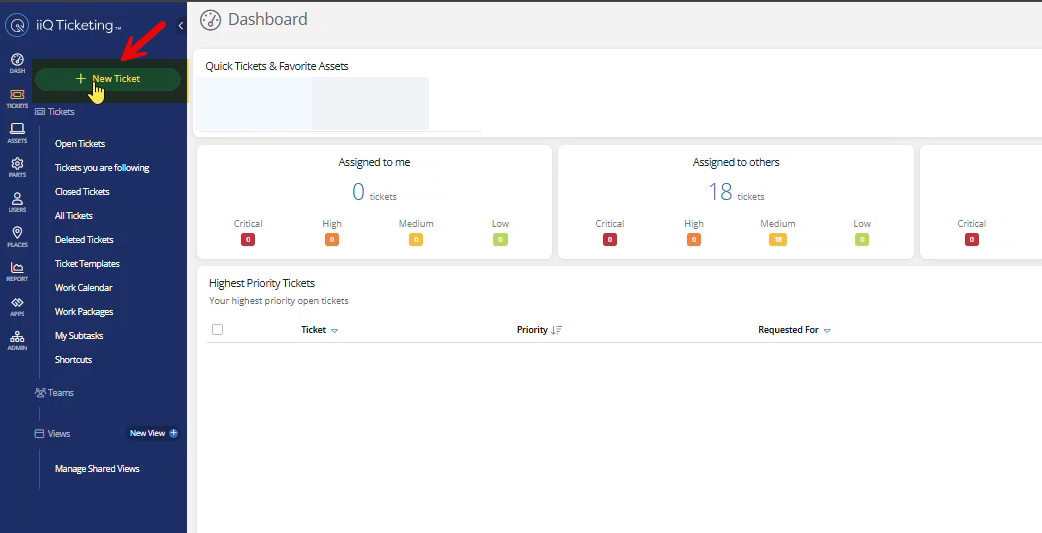
Task: Open the Users sidebar icon
Action: pyautogui.click(x=17, y=201)
